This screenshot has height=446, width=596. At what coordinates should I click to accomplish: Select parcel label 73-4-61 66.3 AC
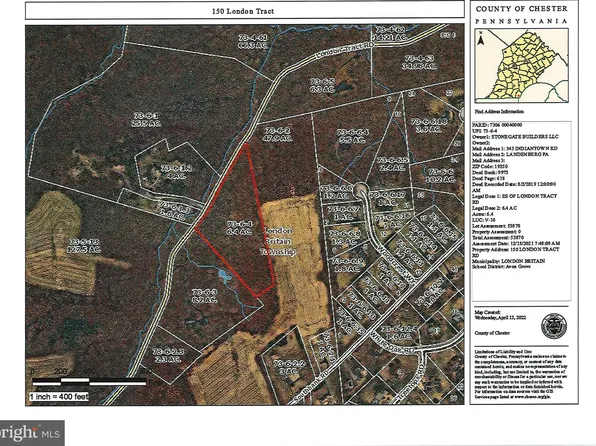(x=253, y=41)
